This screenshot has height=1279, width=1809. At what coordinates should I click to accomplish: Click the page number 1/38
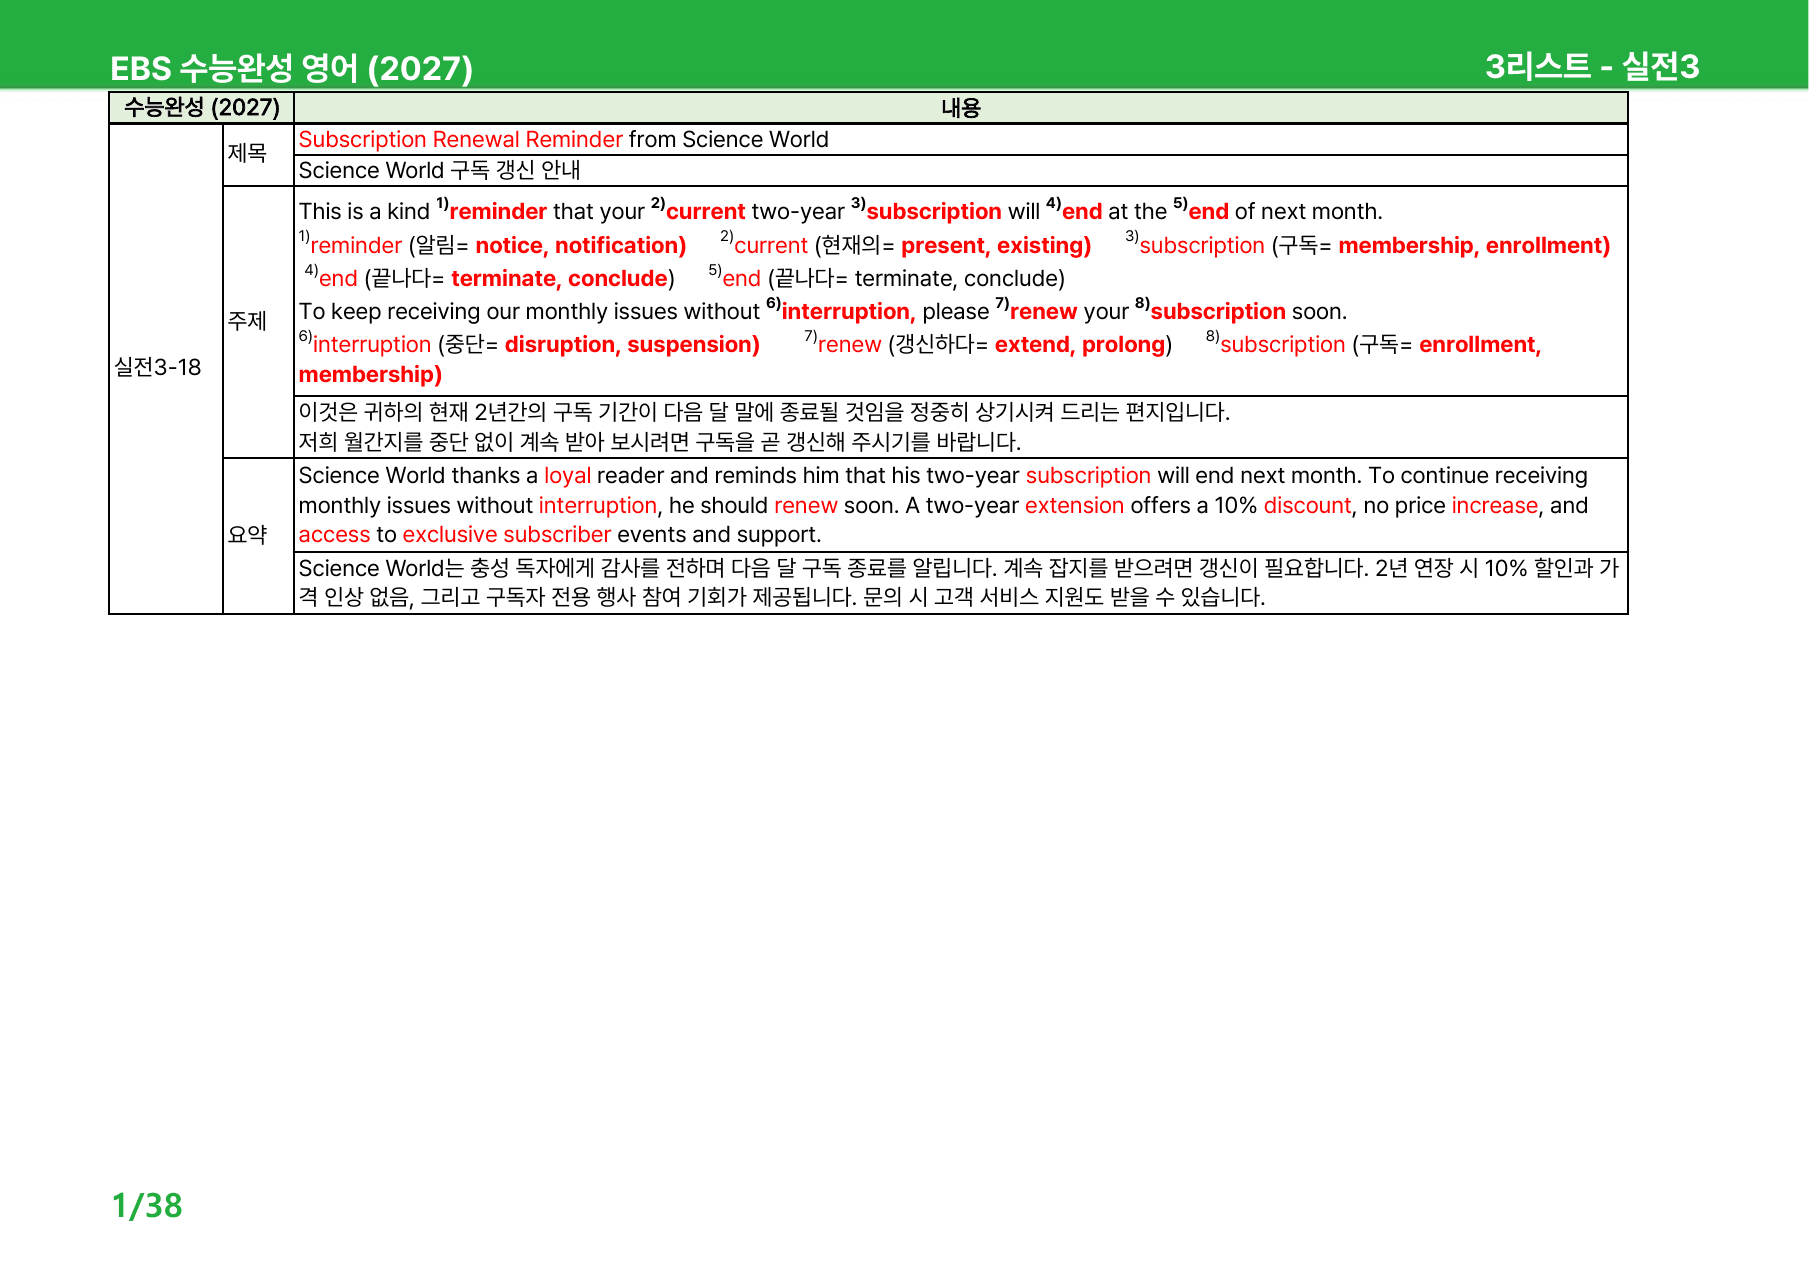(x=147, y=1205)
